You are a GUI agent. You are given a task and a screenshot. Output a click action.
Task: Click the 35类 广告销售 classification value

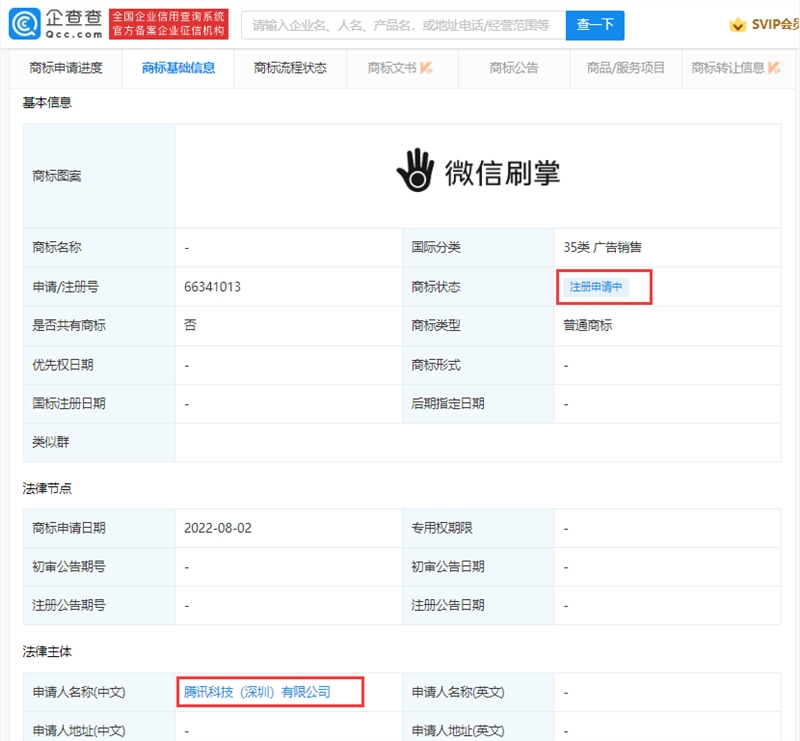(602, 247)
